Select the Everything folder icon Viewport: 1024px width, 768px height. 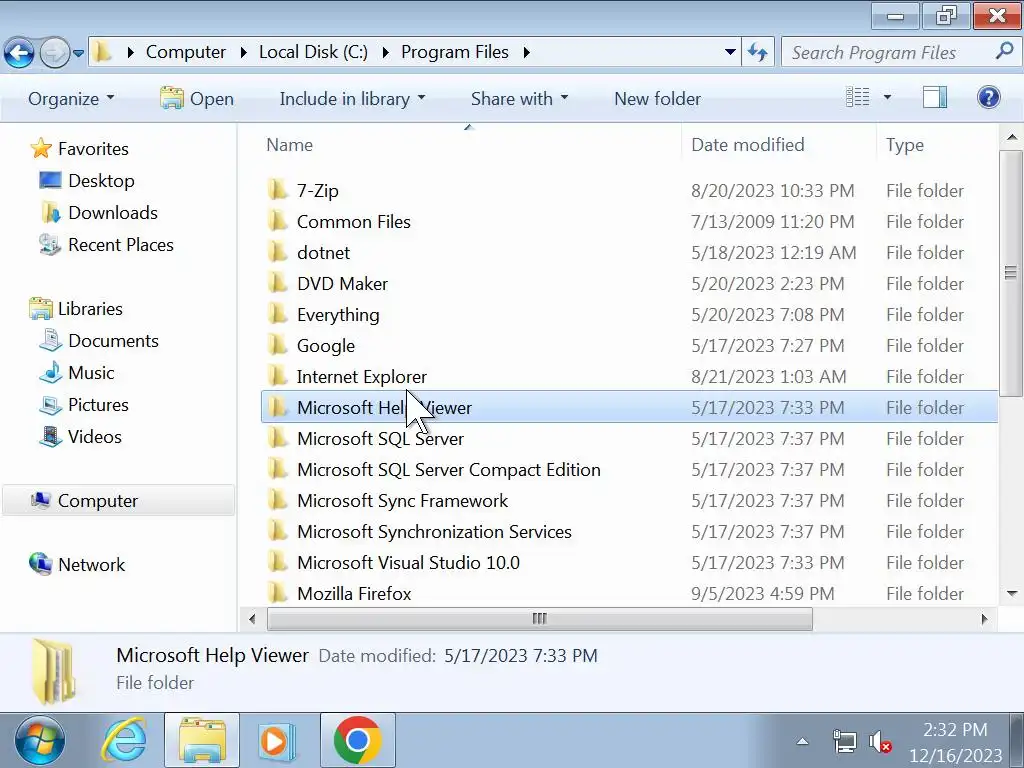(278, 314)
